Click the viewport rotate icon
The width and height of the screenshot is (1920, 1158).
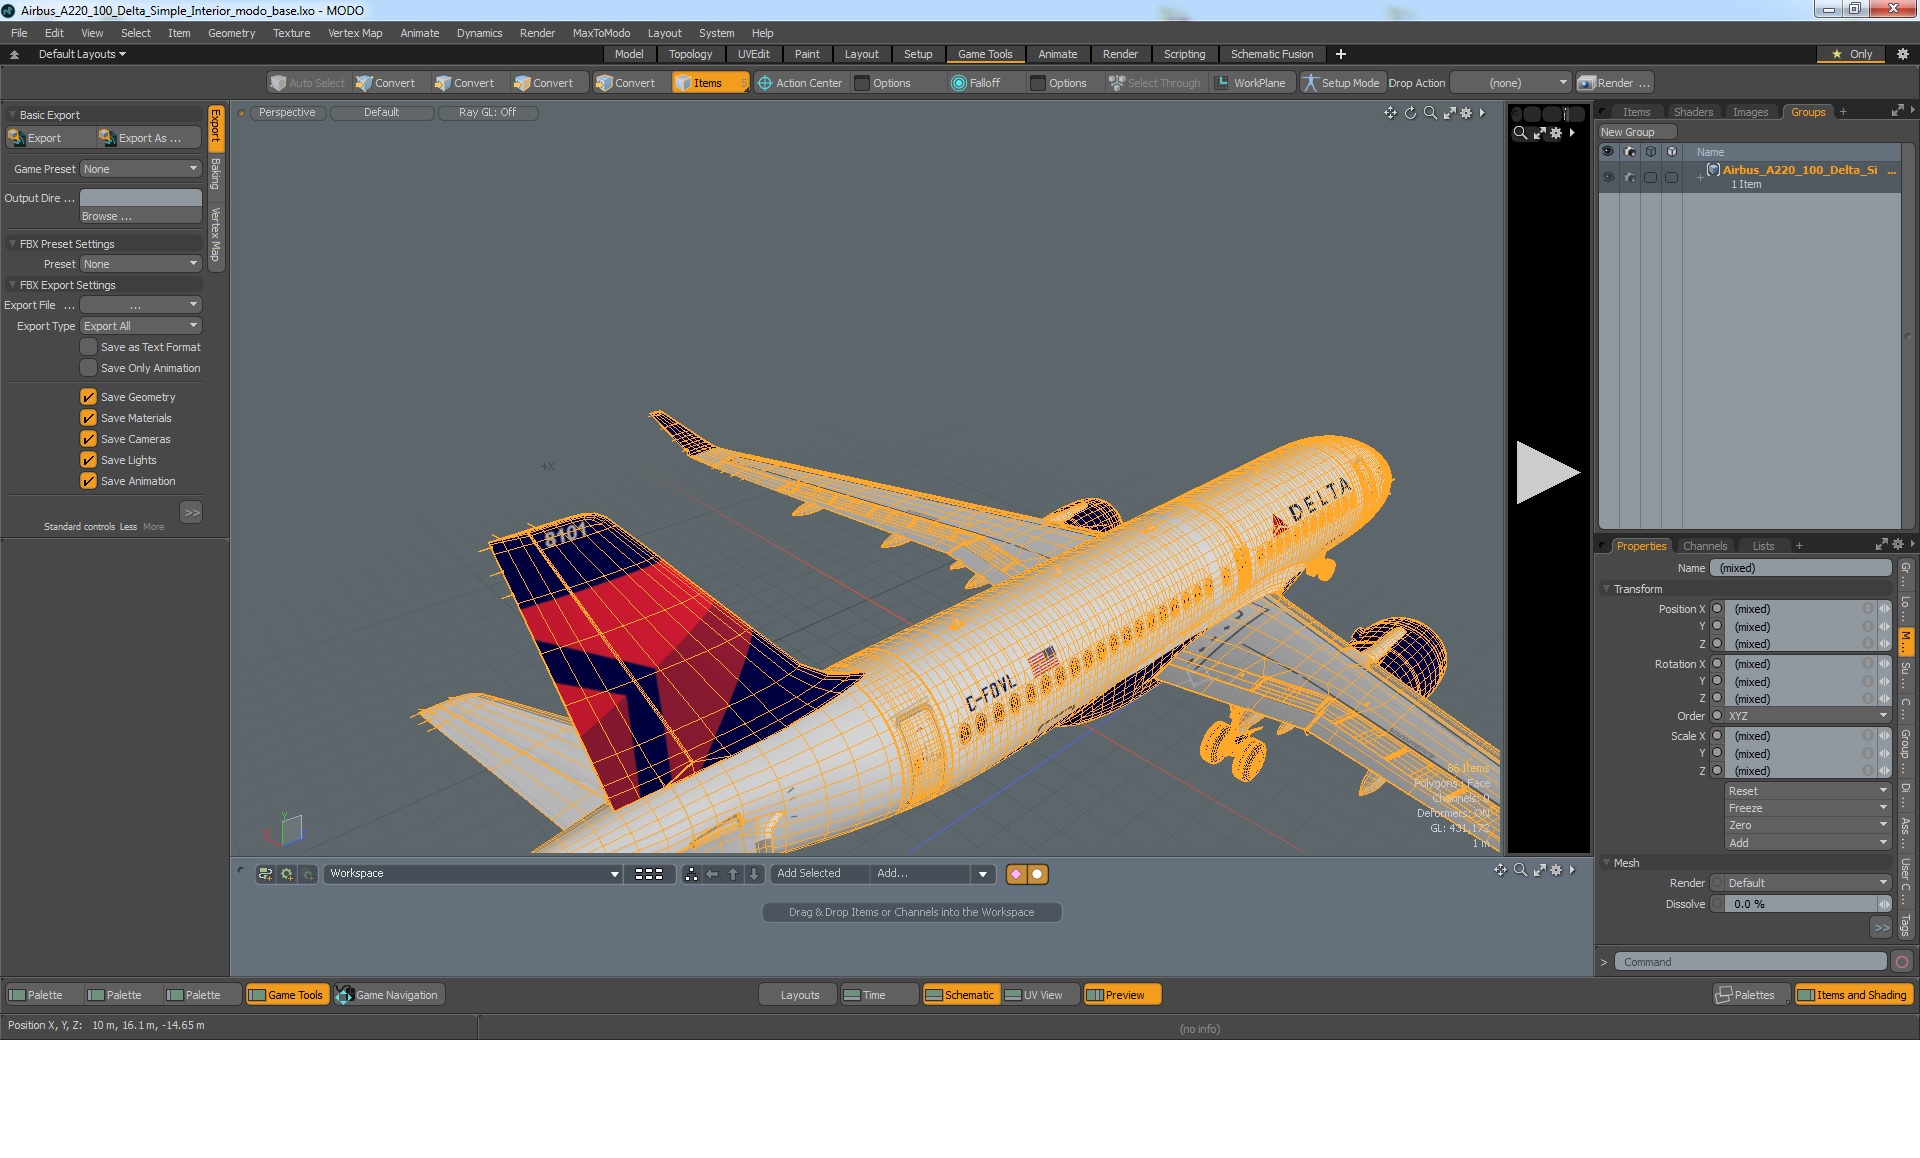(1410, 113)
